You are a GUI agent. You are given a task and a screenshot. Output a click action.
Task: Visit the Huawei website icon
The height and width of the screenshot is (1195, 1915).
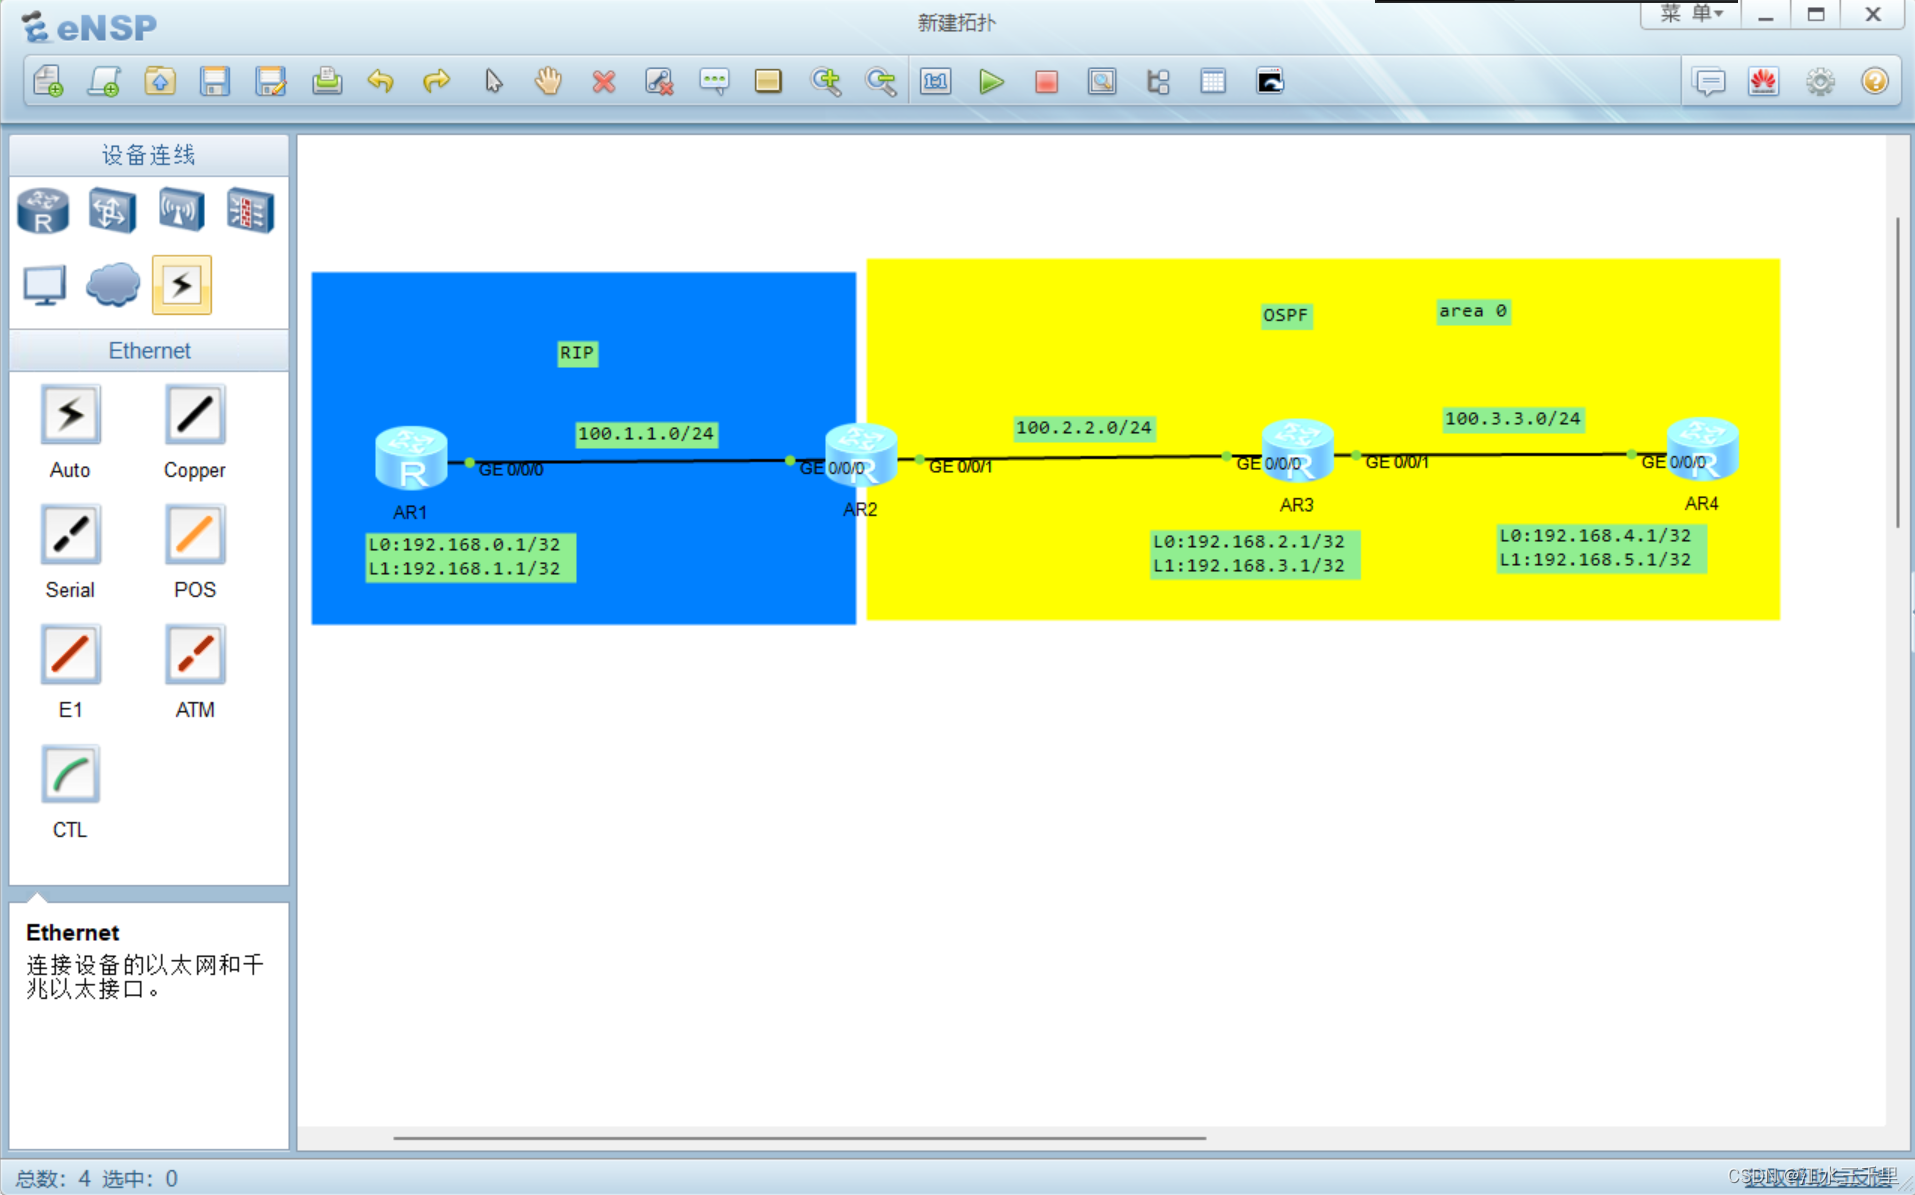(1764, 81)
